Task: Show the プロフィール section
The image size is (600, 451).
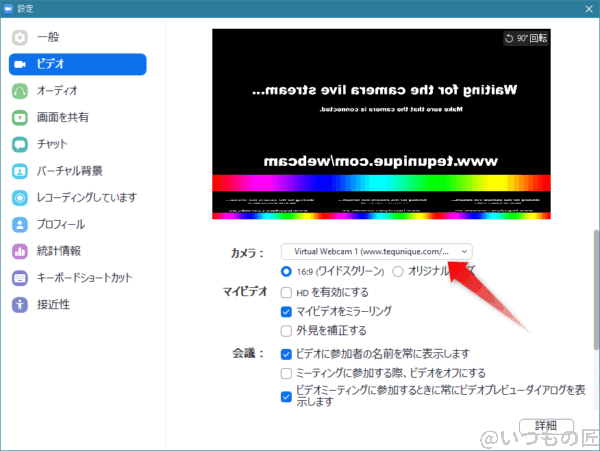Action: coord(61,225)
